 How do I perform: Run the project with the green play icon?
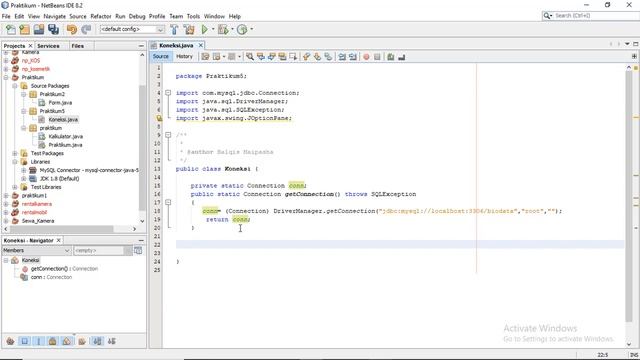pos(205,29)
